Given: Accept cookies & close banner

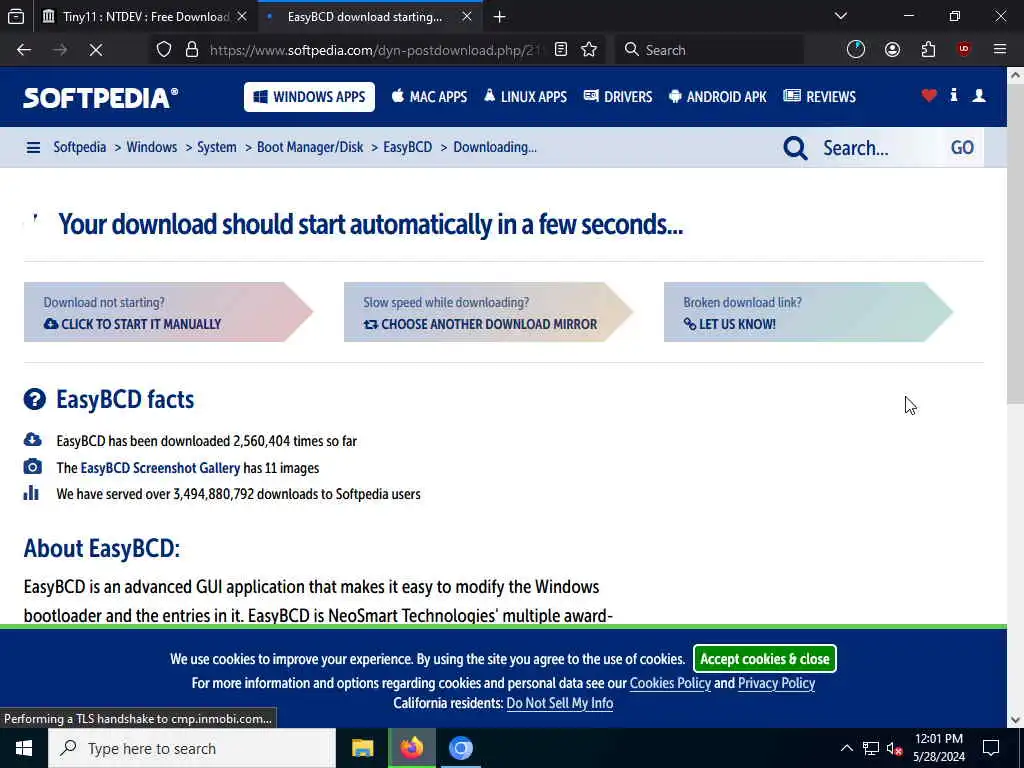Looking at the screenshot, I should 765,658.
